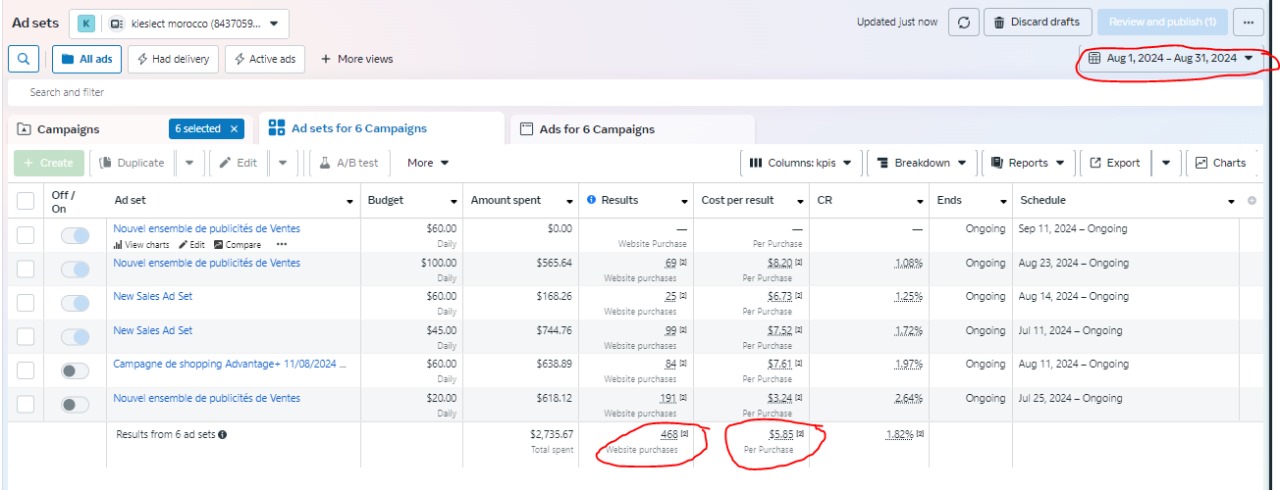Click the add column plus icon
This screenshot has width=1280, height=490.
tap(1251, 201)
